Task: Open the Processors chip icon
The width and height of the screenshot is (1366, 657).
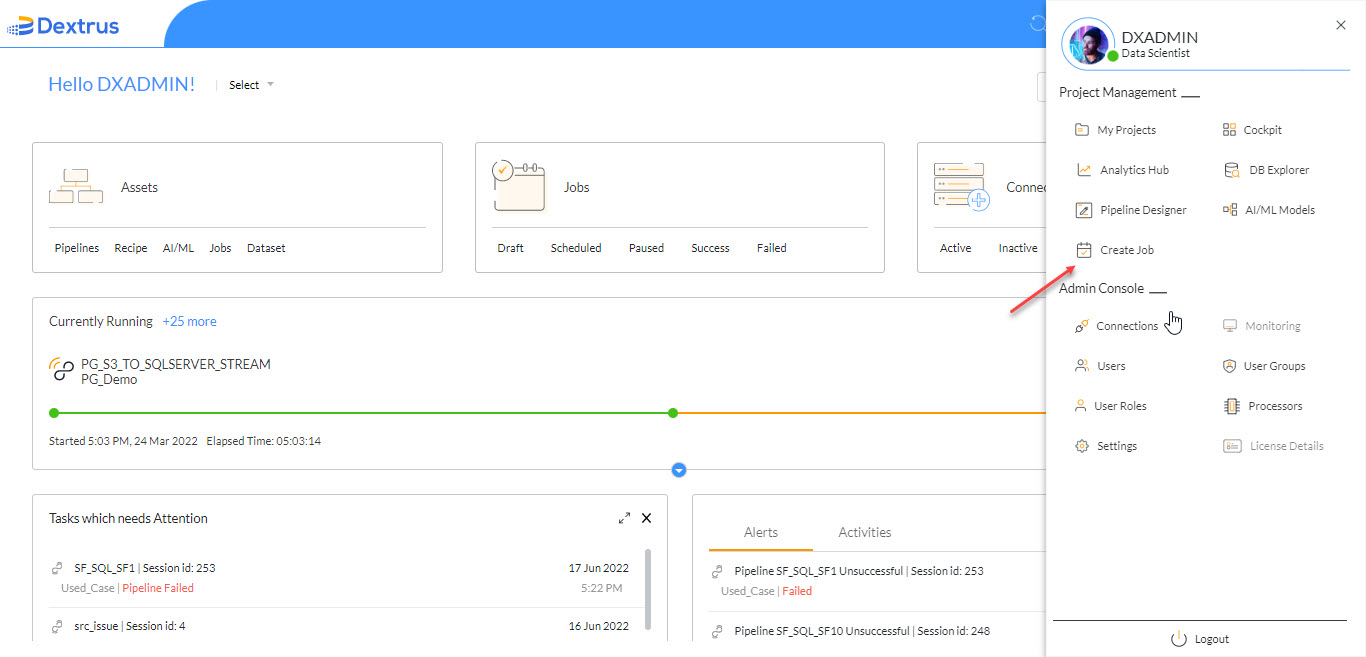Action: coord(1232,406)
